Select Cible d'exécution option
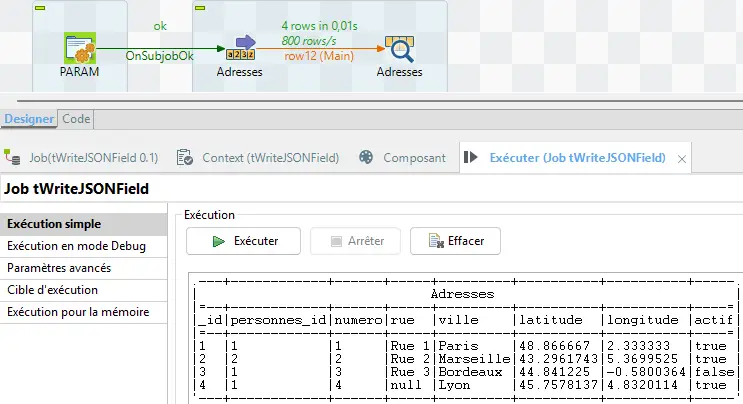This screenshot has width=743, height=404. [52, 290]
